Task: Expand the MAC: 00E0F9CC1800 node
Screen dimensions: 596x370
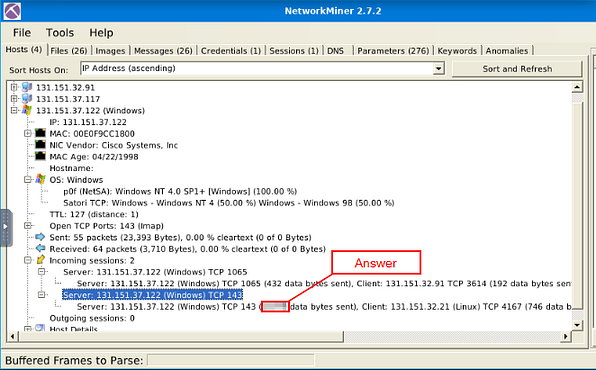Action: [28, 133]
